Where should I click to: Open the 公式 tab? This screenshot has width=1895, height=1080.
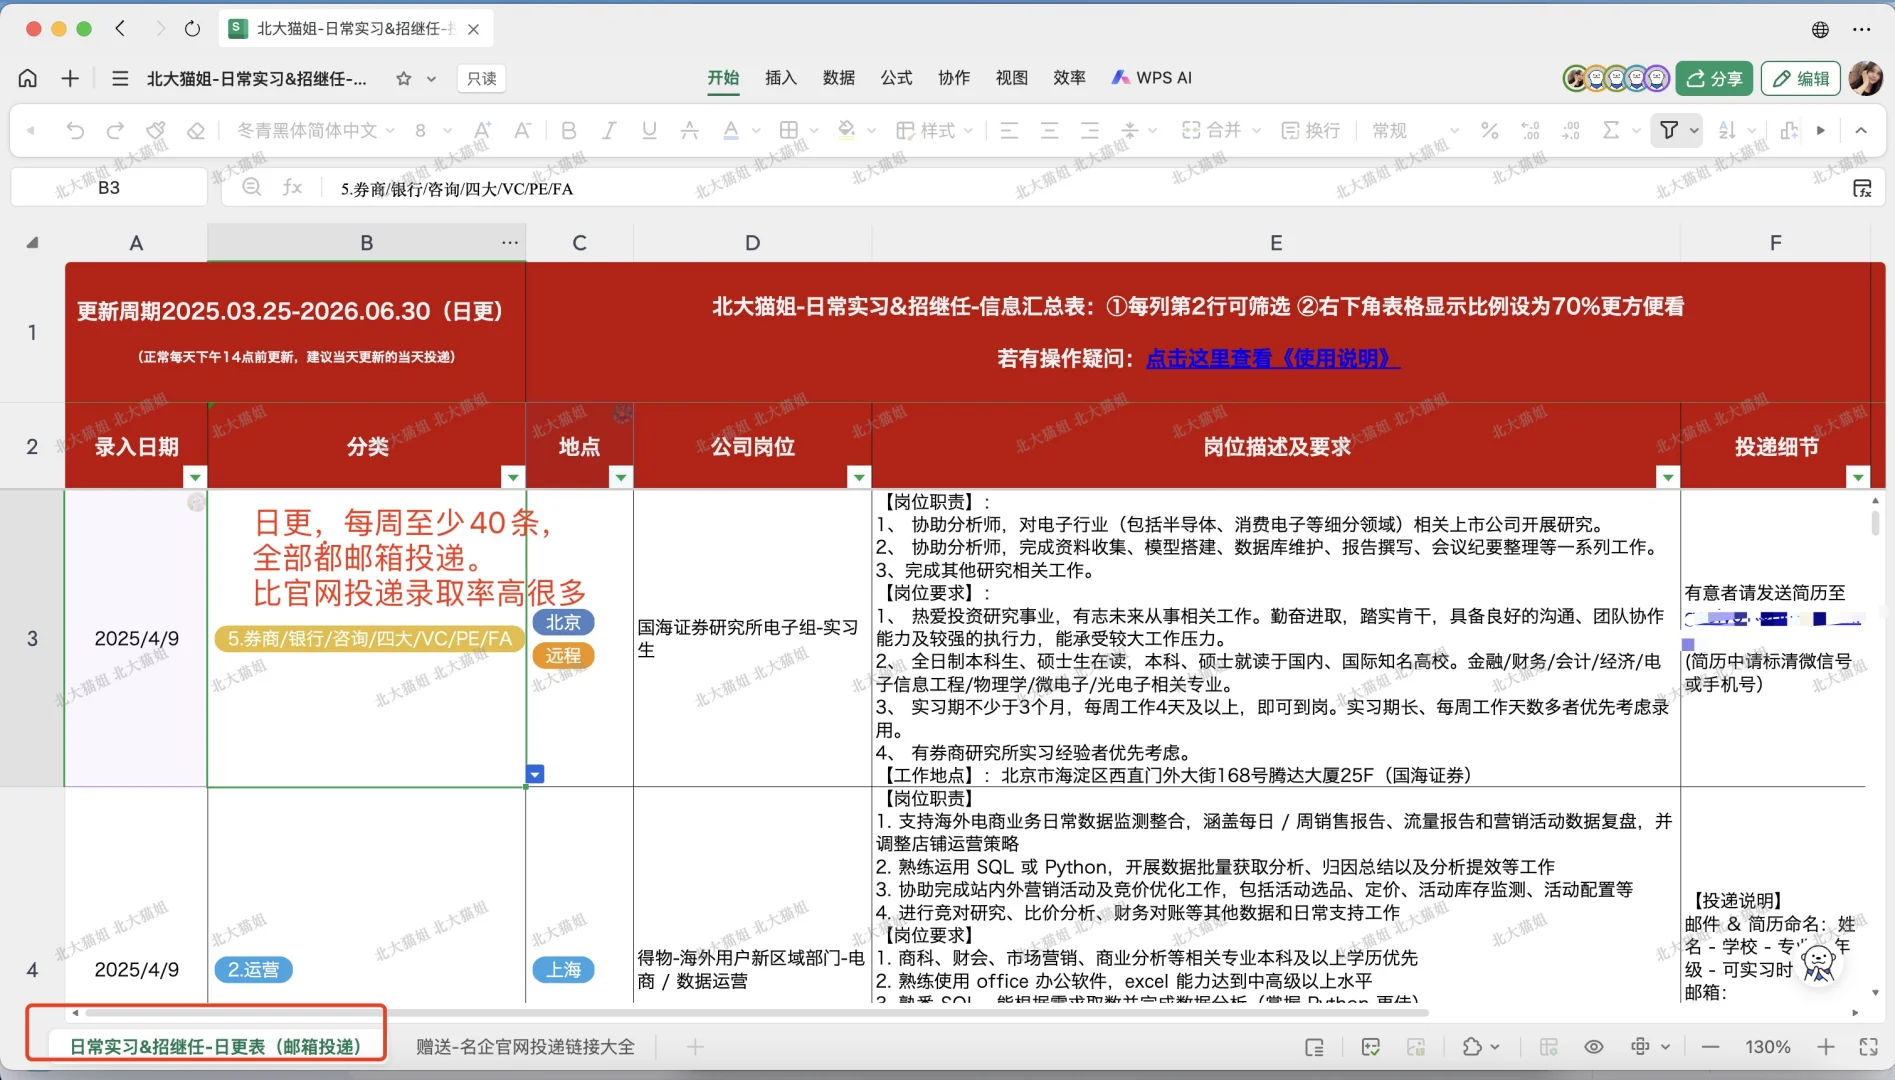897,78
